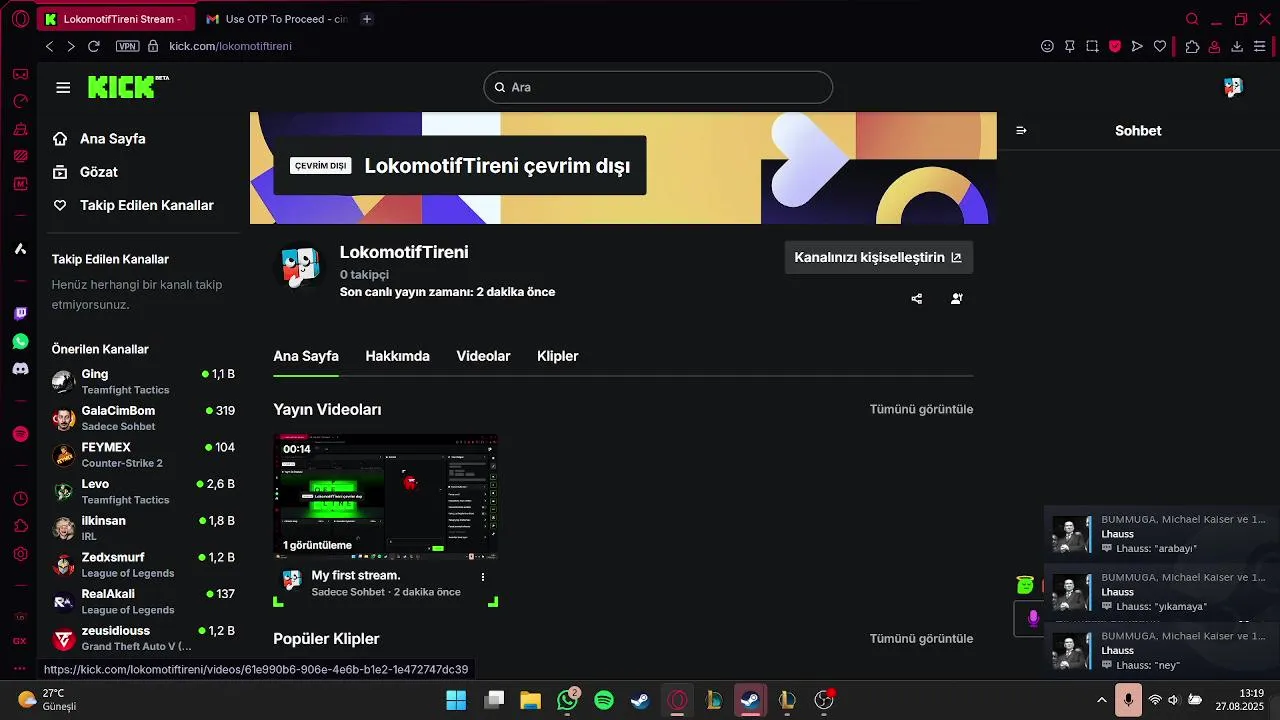The width and height of the screenshot is (1280, 720).
Task: Open Opera Easy Setup sliders icon
Action: pos(1260,46)
